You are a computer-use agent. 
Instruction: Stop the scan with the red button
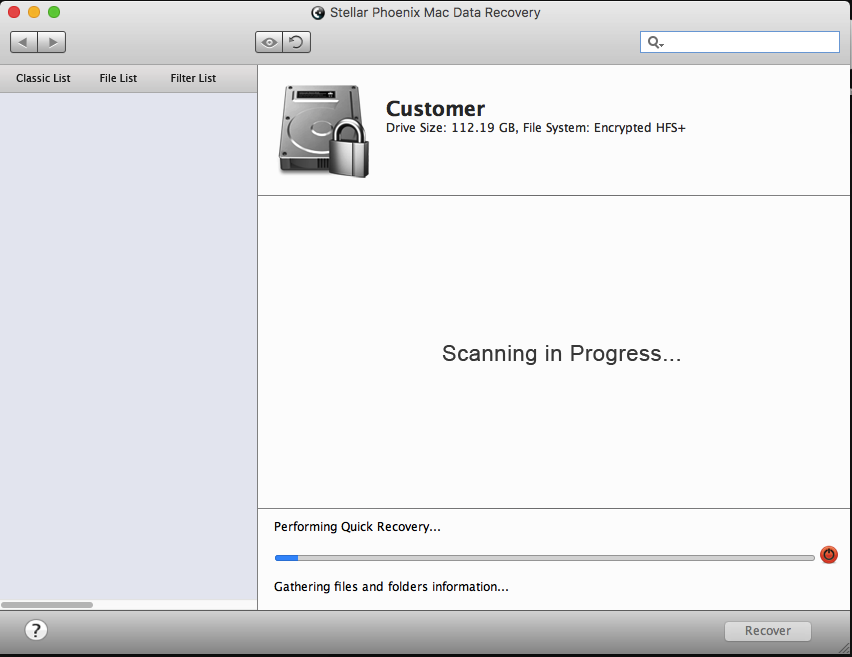click(829, 555)
